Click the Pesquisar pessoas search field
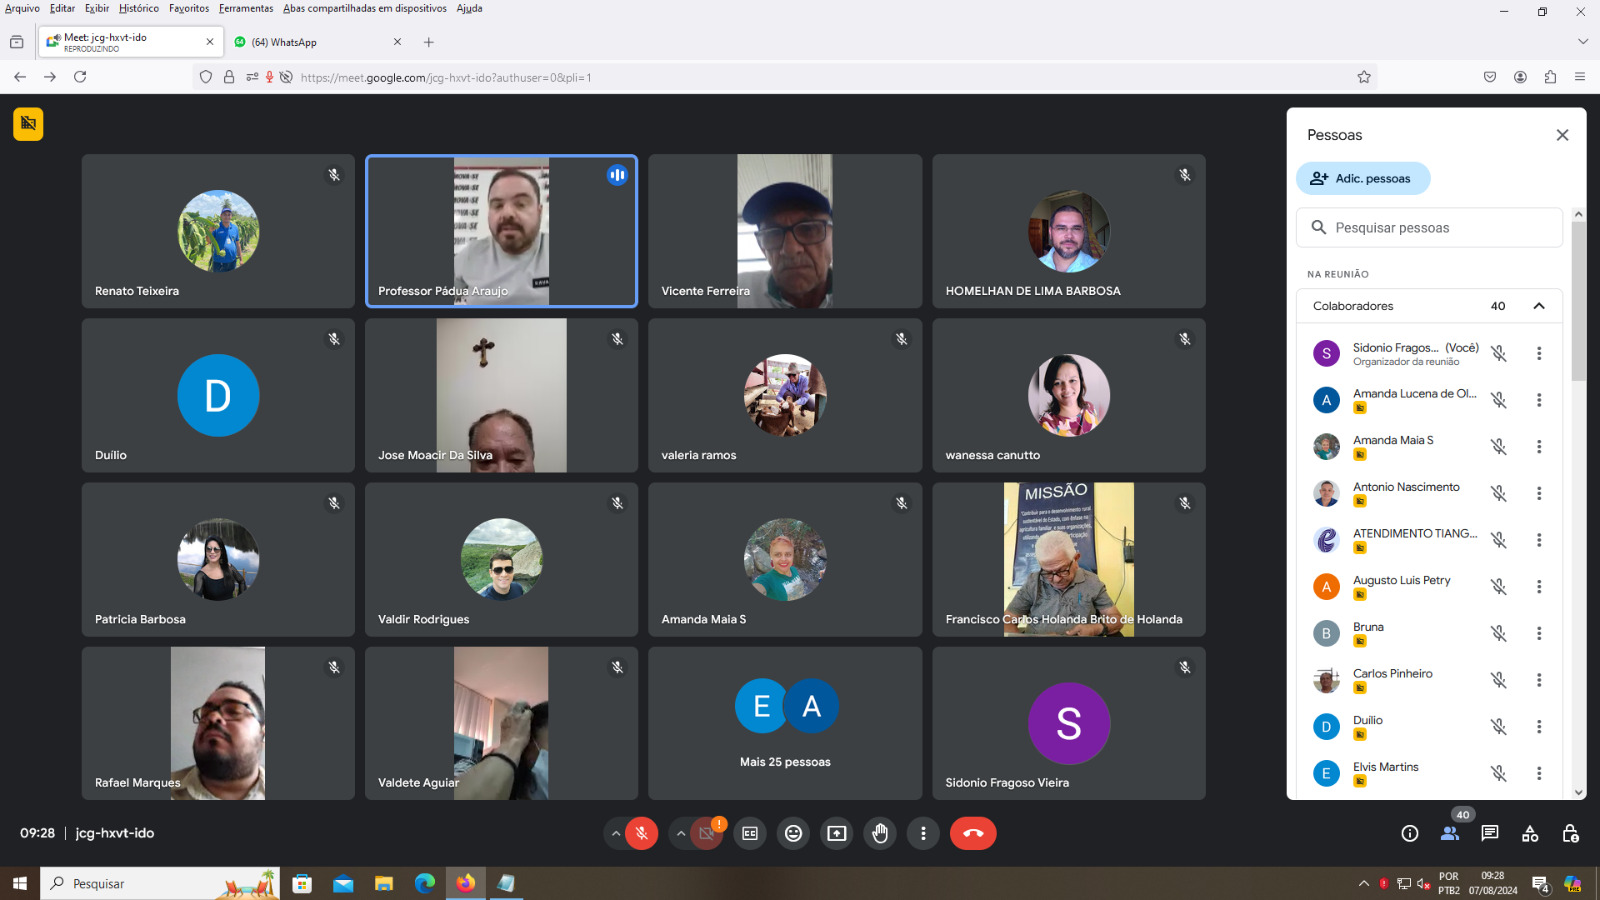The height and width of the screenshot is (900, 1600). (x=1430, y=228)
